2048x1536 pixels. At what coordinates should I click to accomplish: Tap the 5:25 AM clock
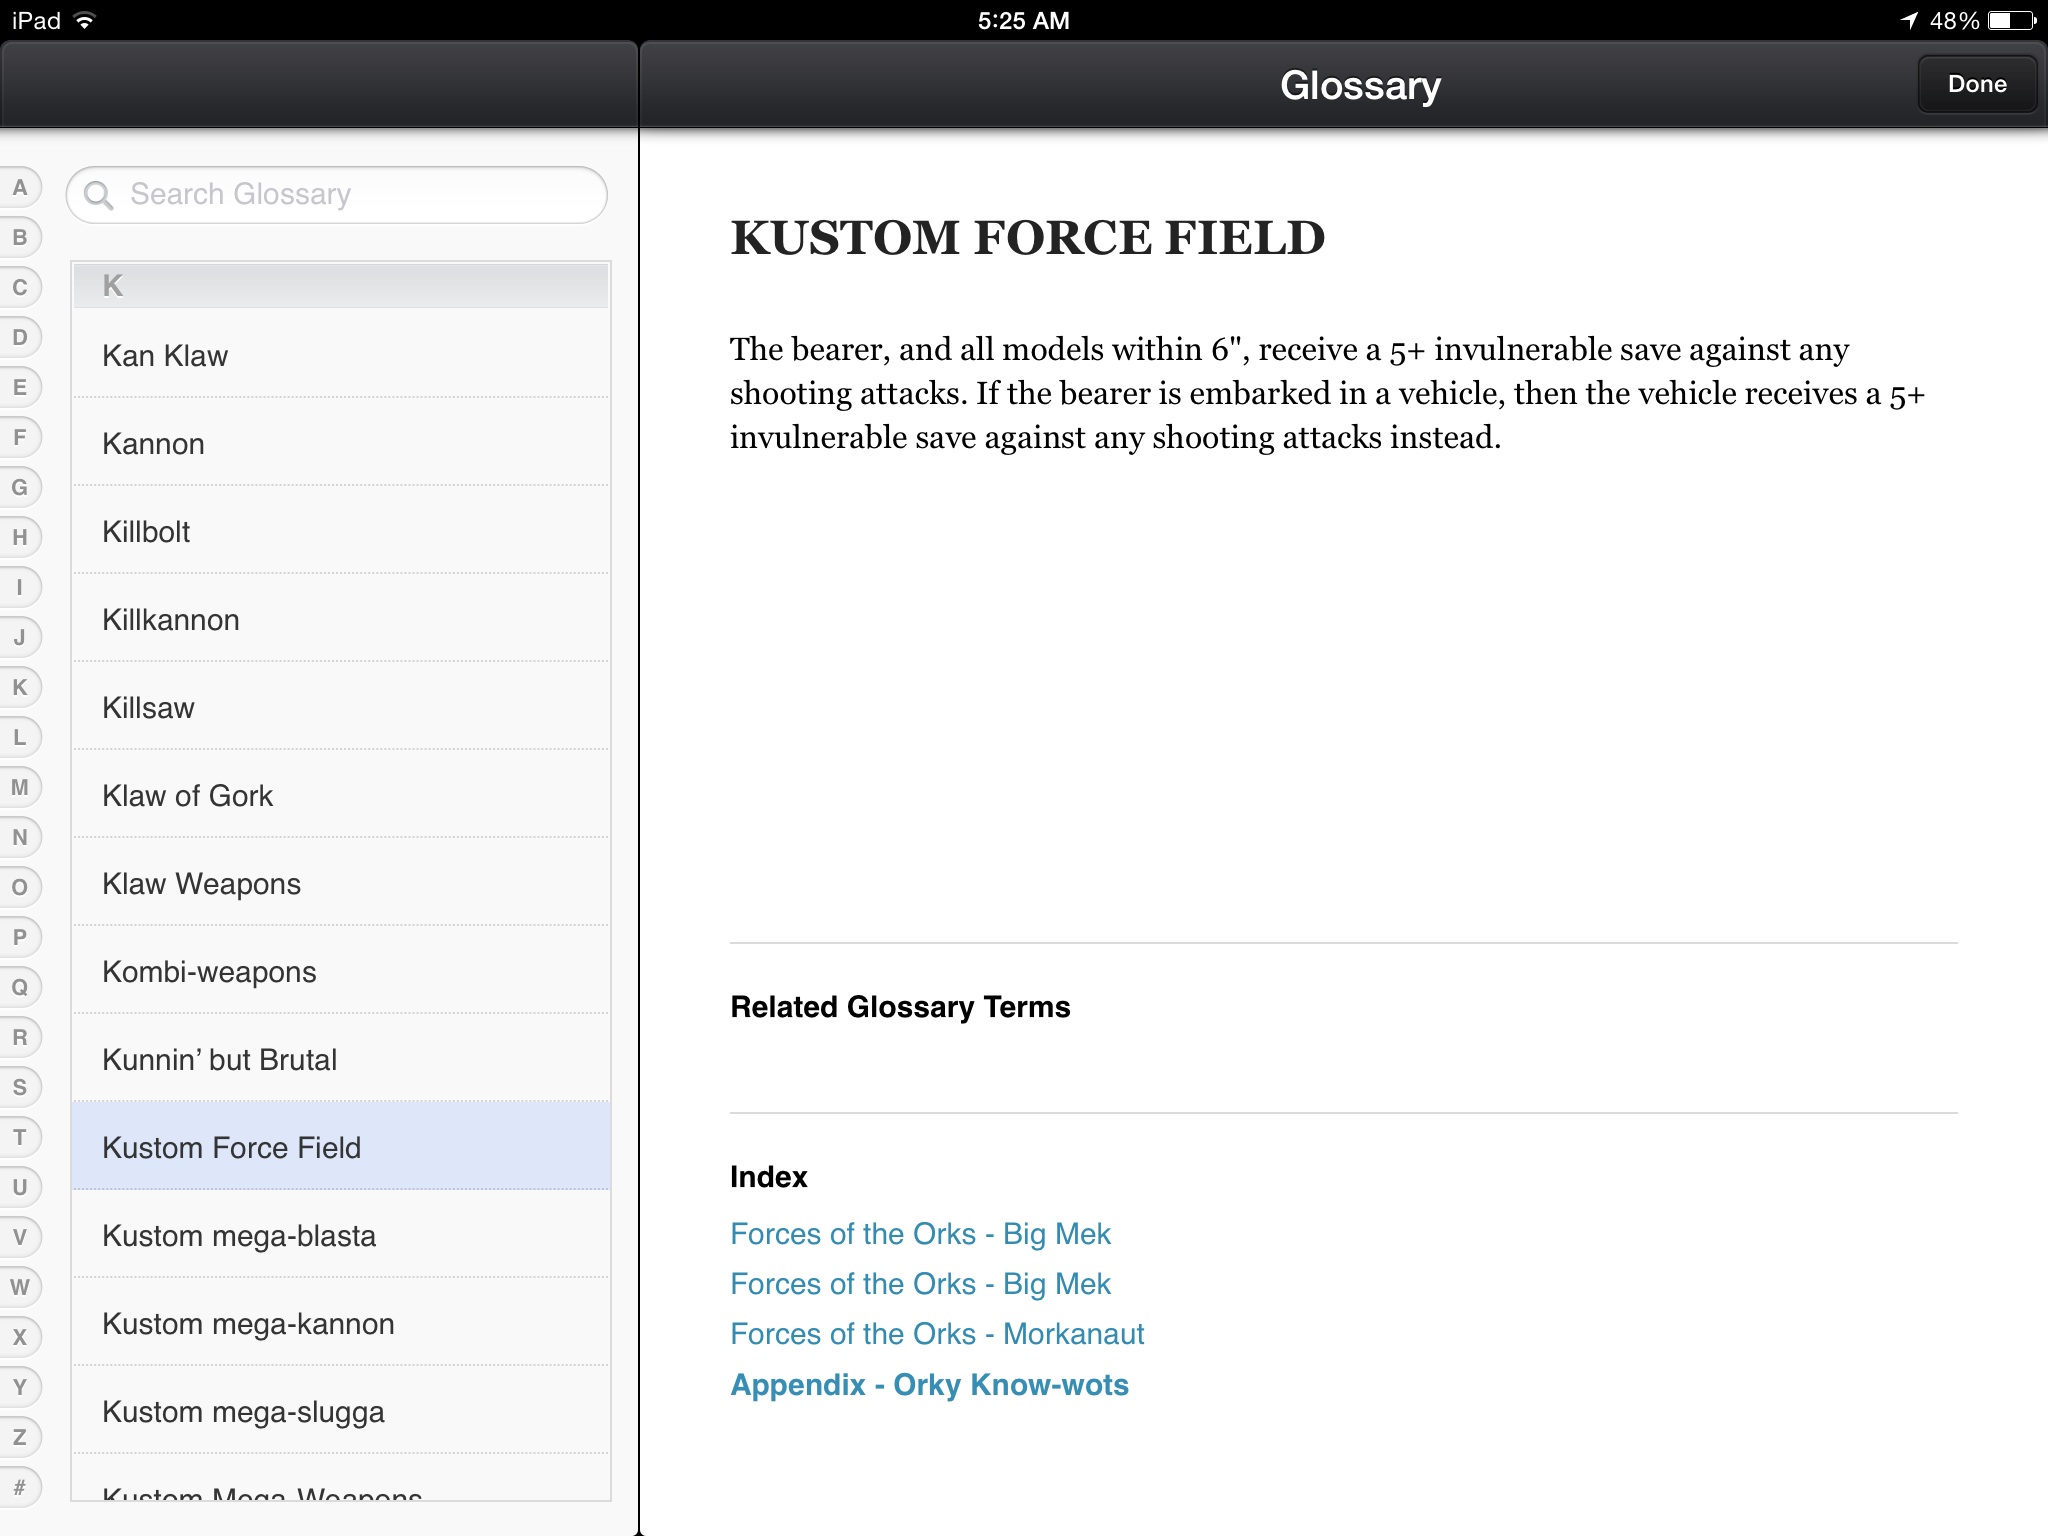click(1024, 20)
